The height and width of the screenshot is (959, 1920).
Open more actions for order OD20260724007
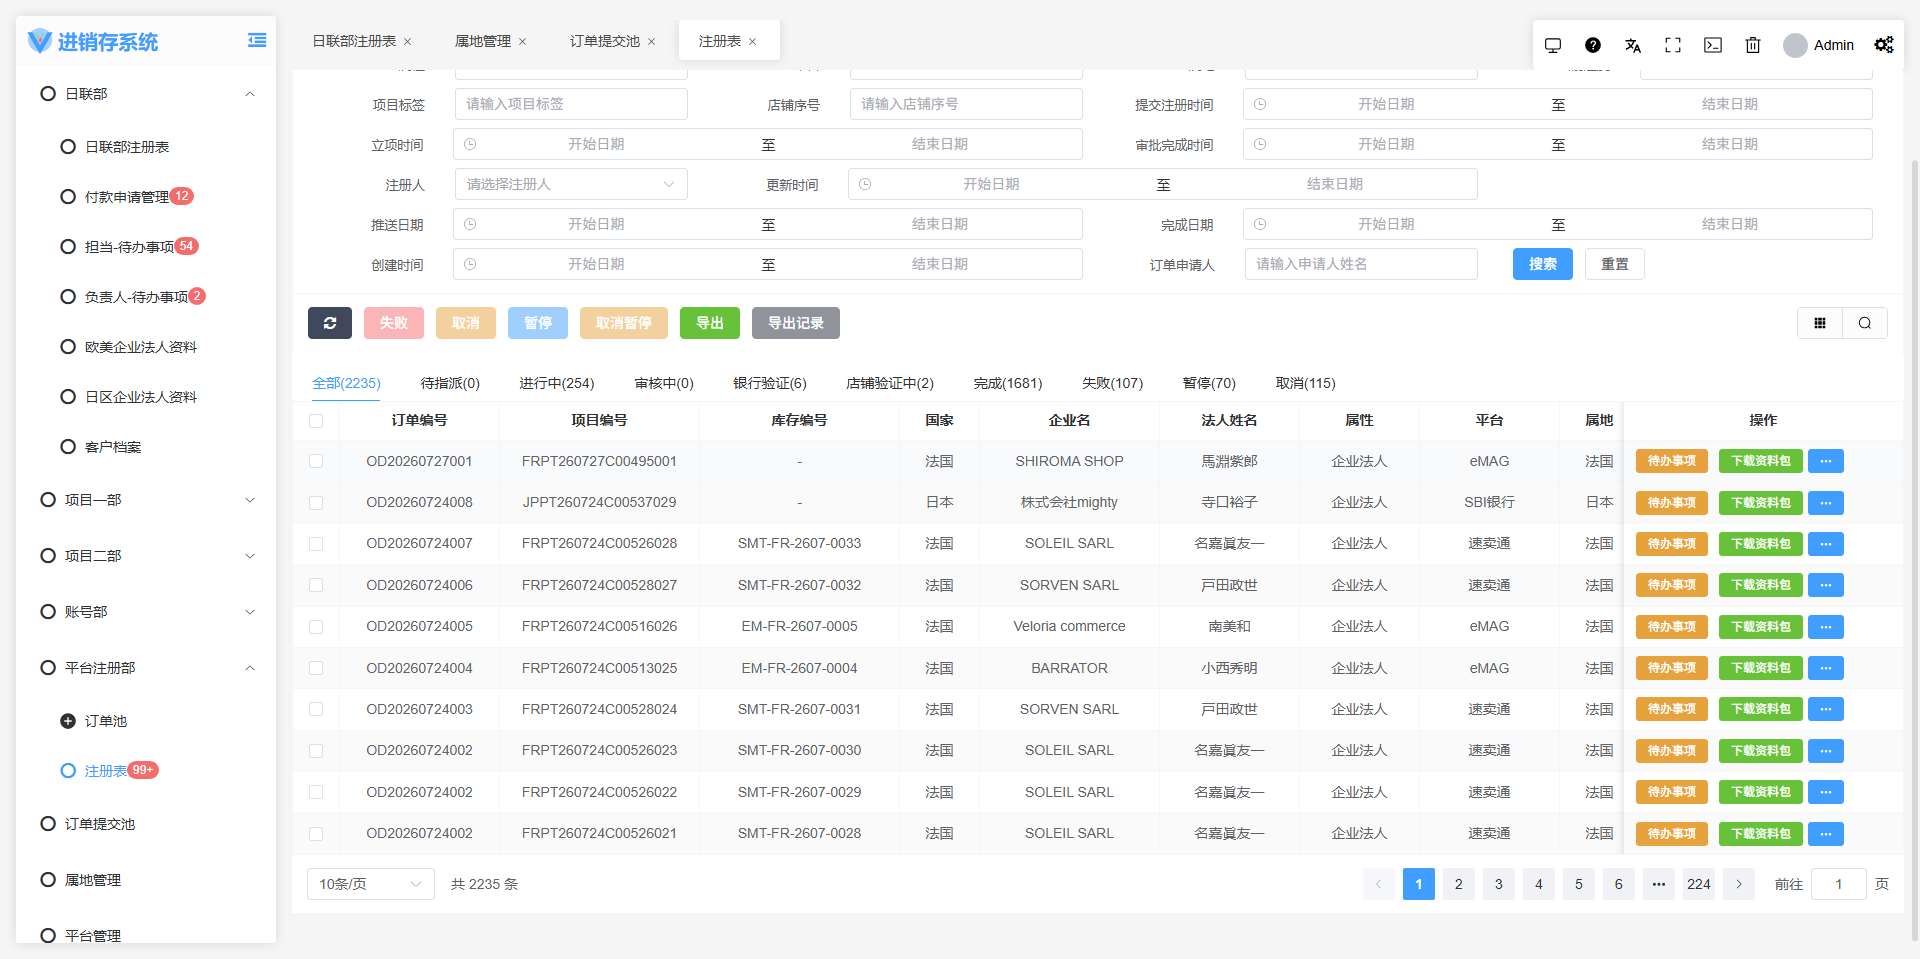pyautogui.click(x=1826, y=544)
